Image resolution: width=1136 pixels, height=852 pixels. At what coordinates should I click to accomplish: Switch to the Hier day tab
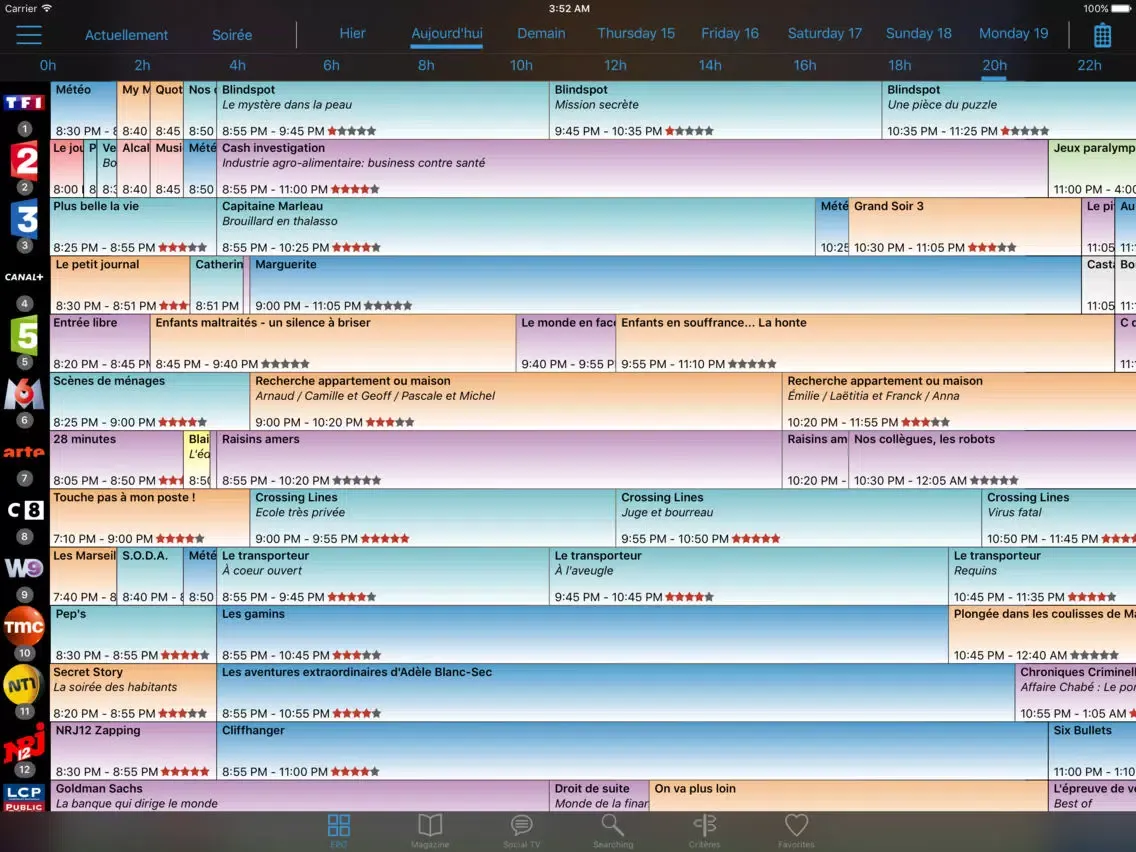click(352, 33)
